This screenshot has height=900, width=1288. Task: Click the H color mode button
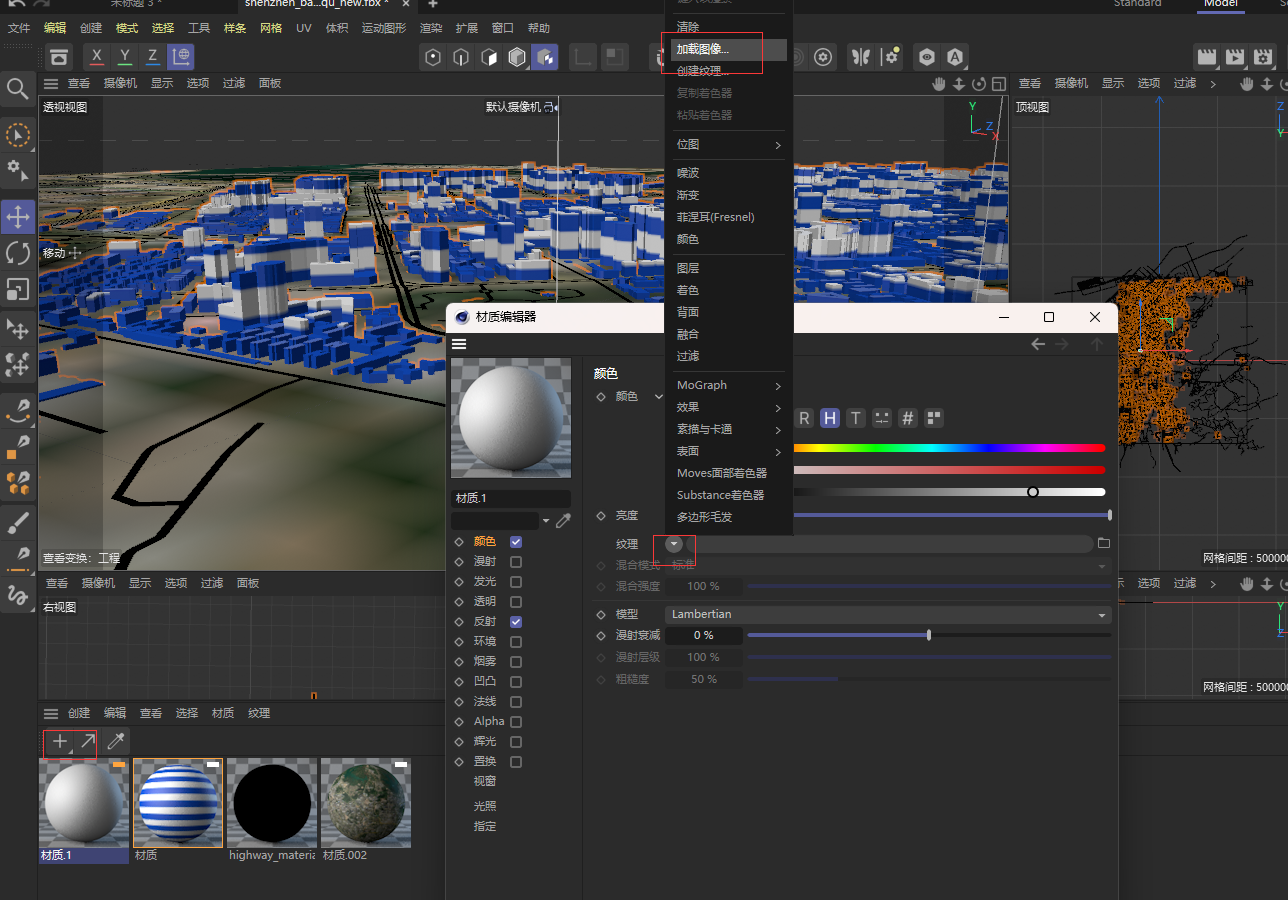tap(830, 418)
